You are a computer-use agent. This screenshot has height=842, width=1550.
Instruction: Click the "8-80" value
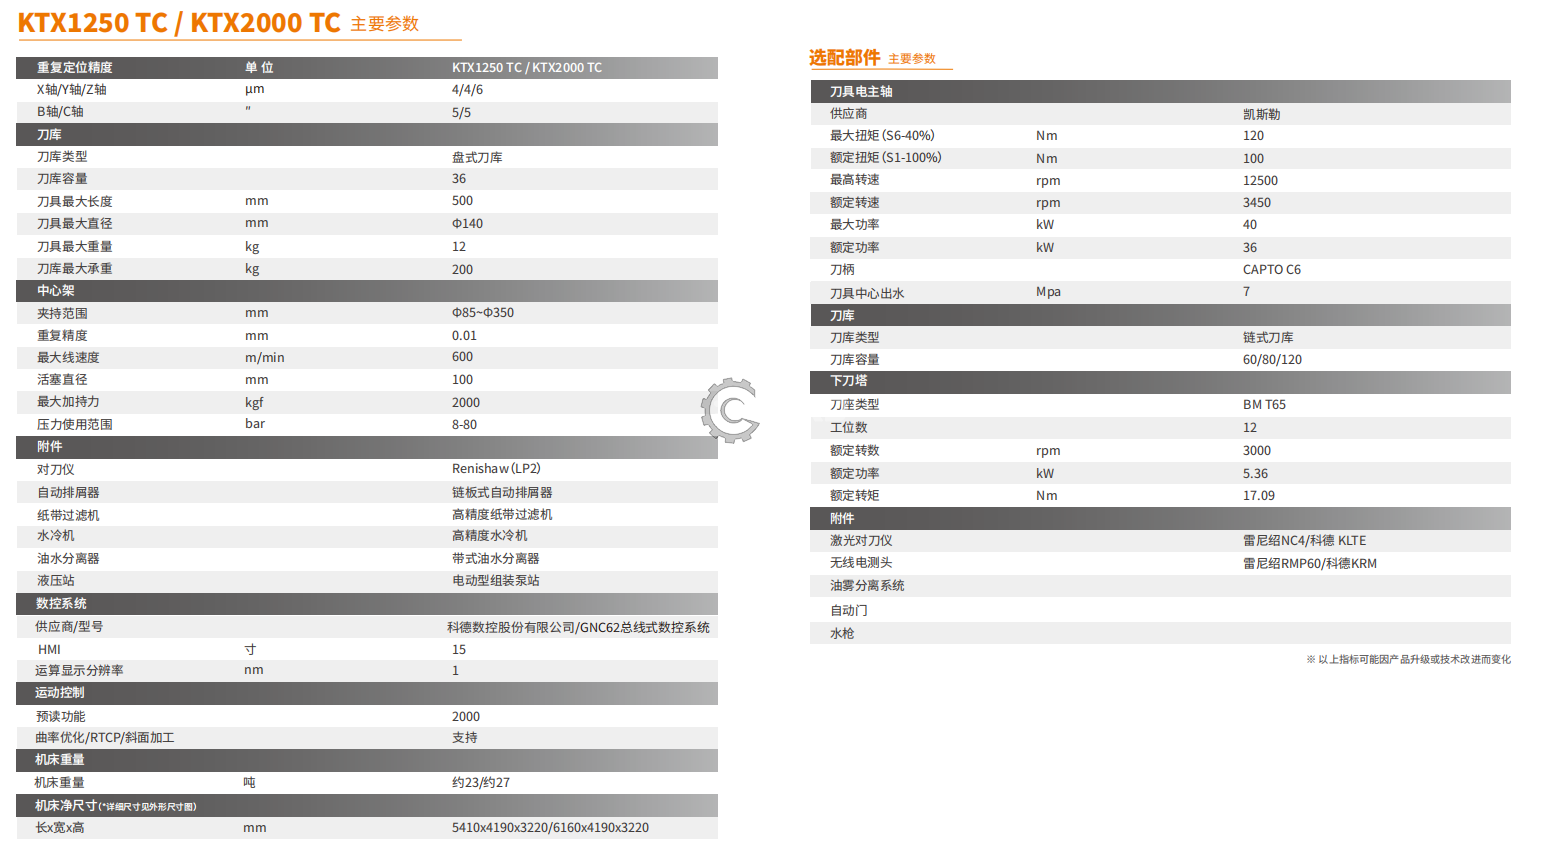464,424
